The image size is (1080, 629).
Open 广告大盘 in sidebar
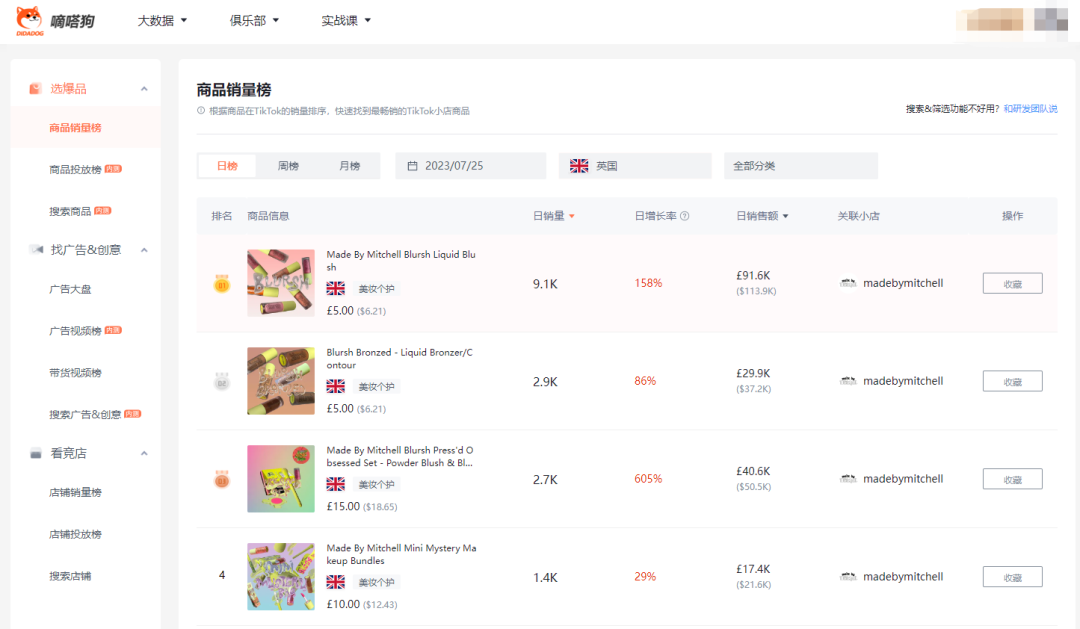point(70,289)
